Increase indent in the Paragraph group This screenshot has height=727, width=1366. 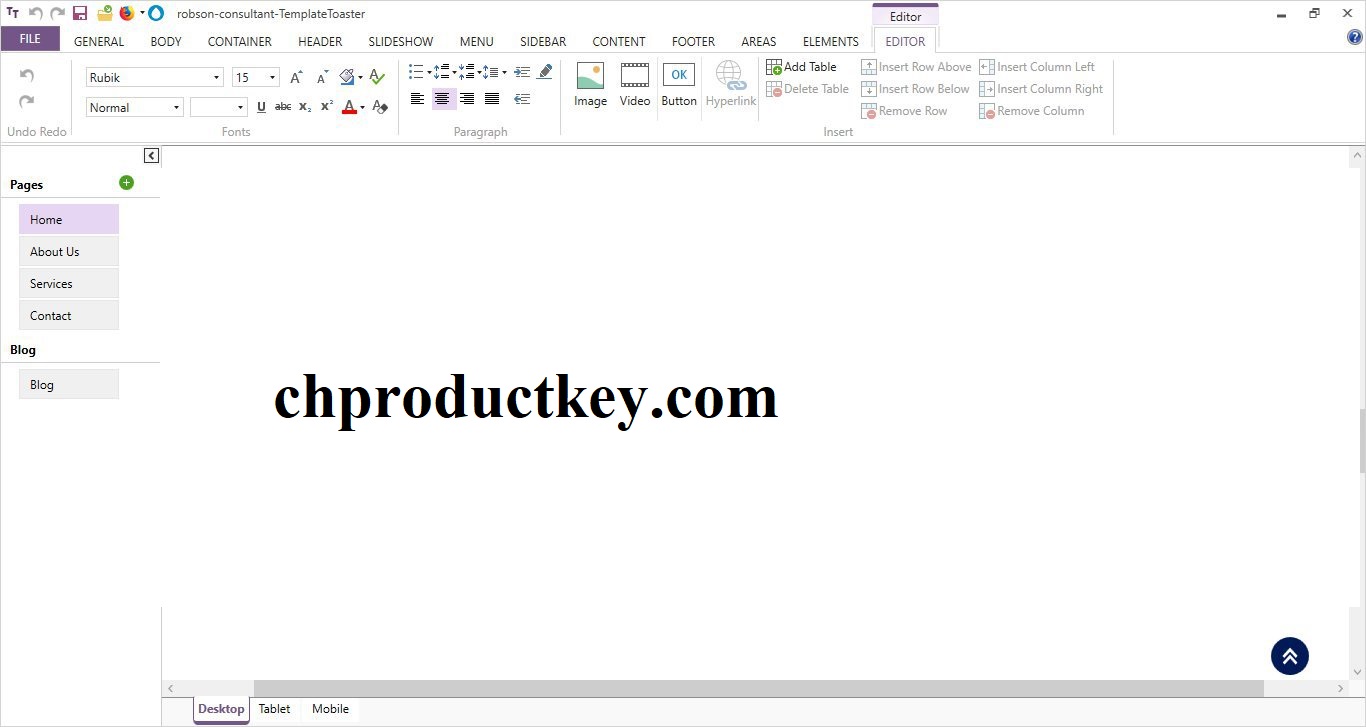(522, 72)
